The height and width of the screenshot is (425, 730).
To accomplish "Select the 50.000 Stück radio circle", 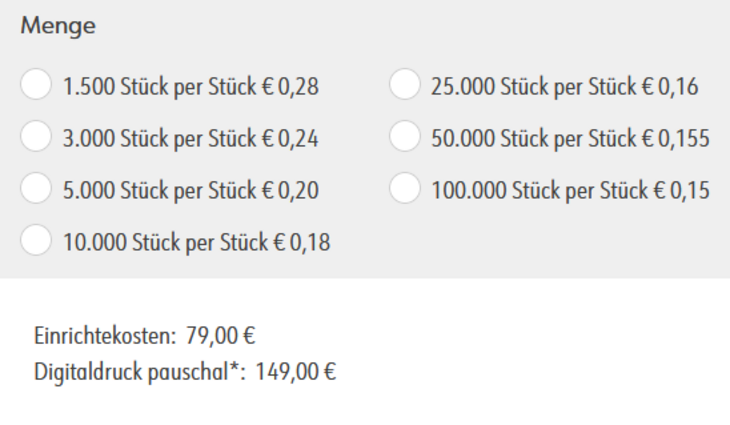I will (x=404, y=138).
